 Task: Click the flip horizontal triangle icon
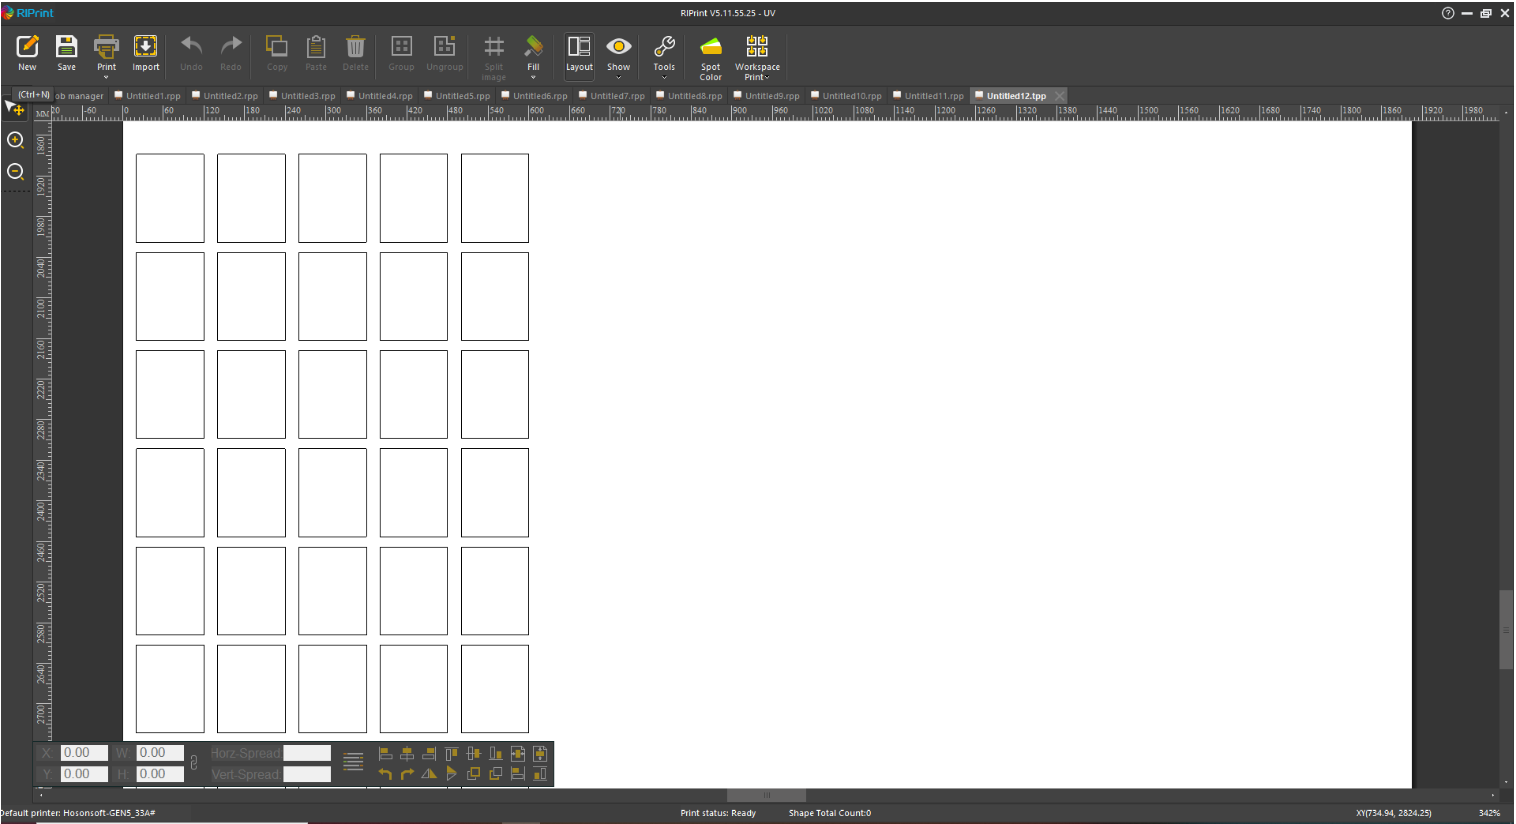429,774
